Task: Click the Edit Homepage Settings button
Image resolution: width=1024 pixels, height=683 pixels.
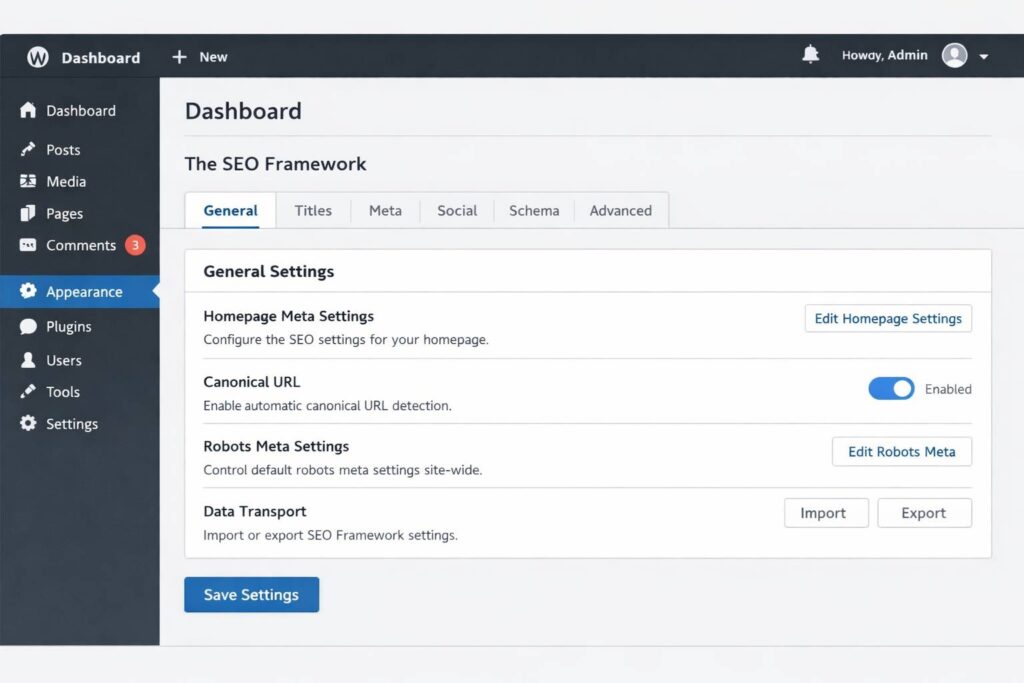Action: pos(887,319)
